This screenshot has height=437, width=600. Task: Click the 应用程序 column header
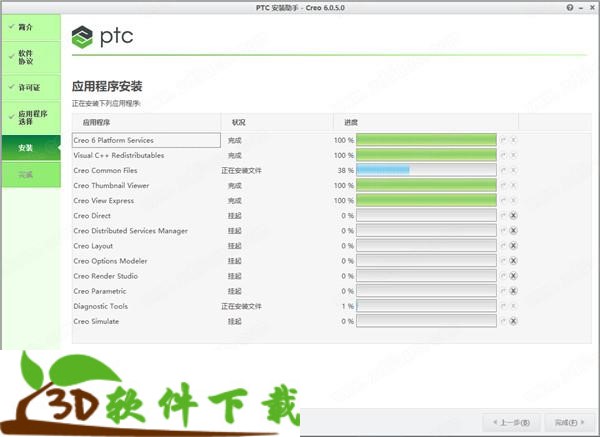pyautogui.click(x=146, y=122)
